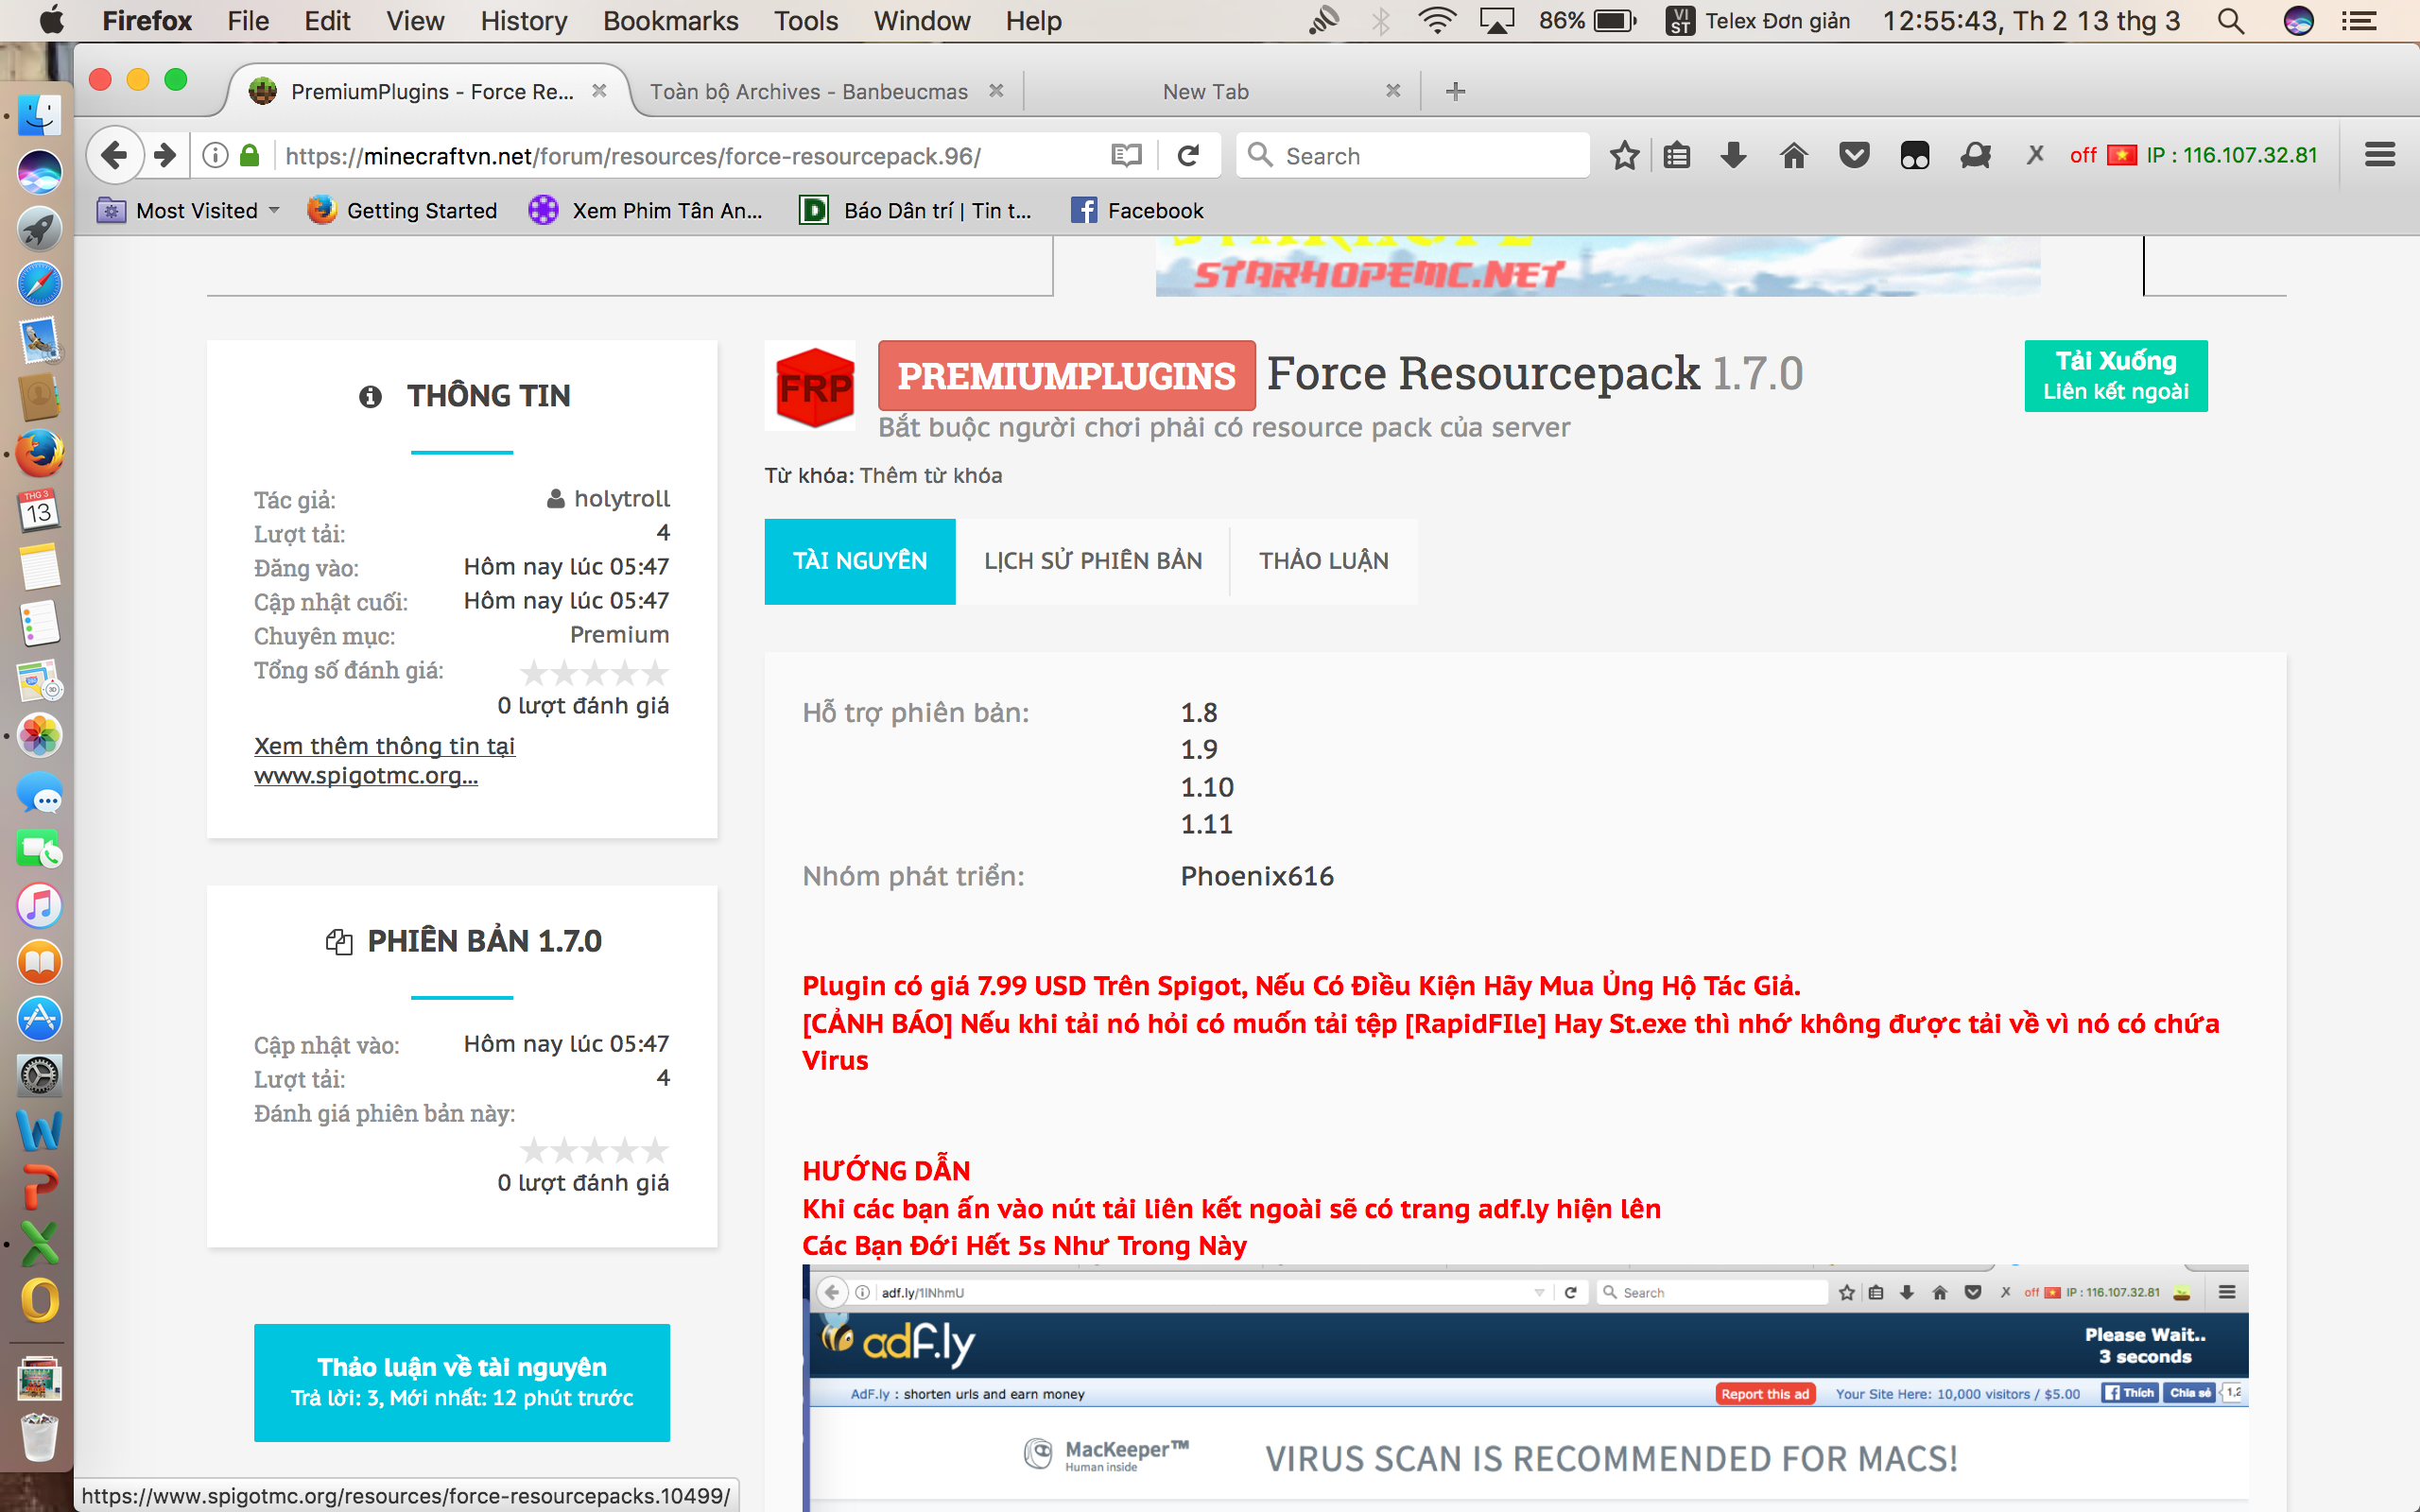Rate the resource with the fifth star
This screenshot has width=2420, height=1512.
pyautogui.click(x=655, y=673)
